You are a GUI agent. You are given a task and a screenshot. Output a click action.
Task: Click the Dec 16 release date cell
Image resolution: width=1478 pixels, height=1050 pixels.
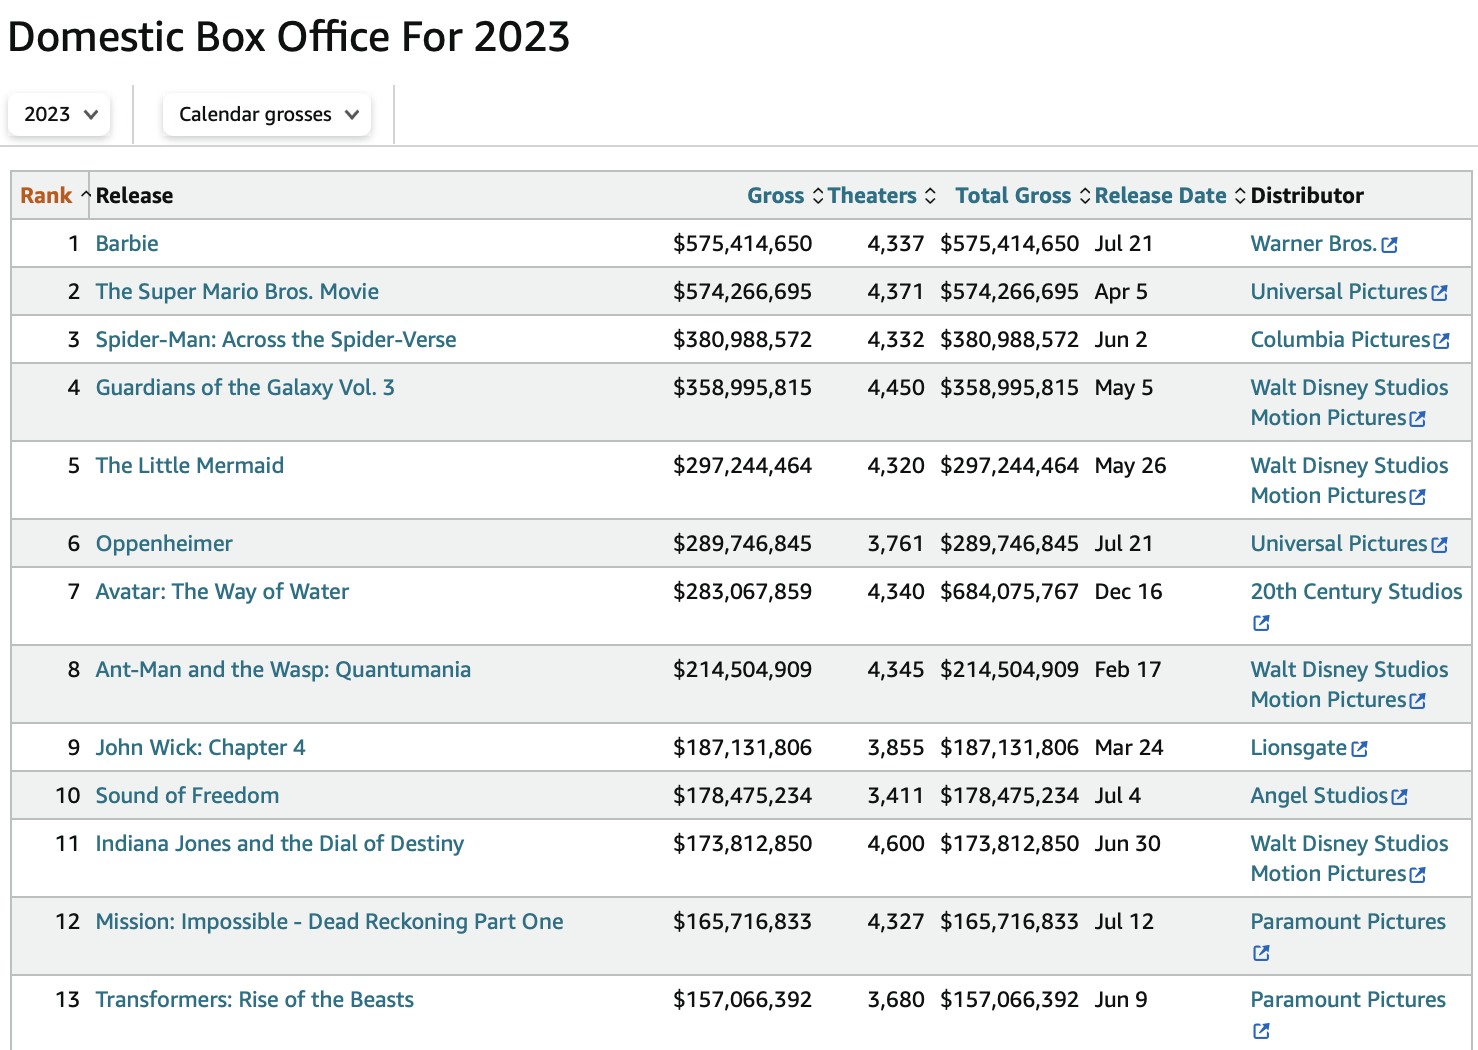point(1128,591)
